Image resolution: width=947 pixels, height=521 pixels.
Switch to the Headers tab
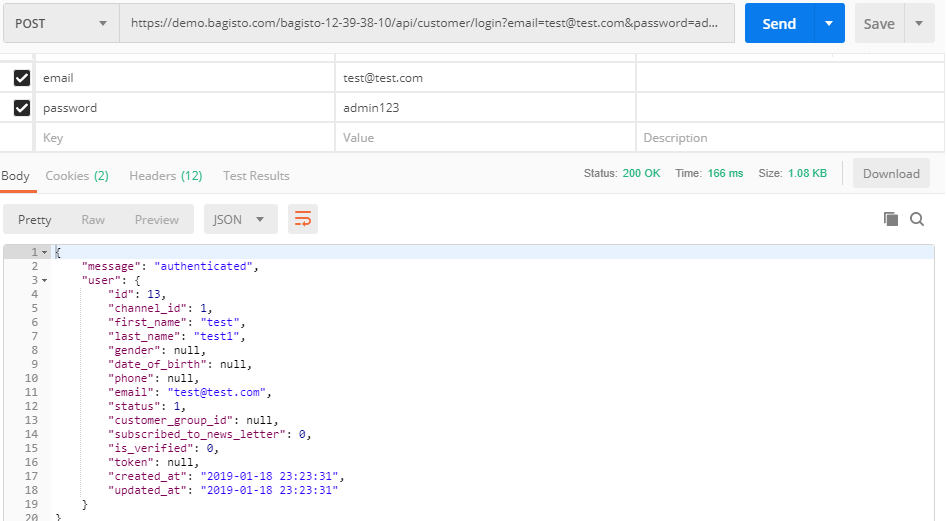click(165, 176)
